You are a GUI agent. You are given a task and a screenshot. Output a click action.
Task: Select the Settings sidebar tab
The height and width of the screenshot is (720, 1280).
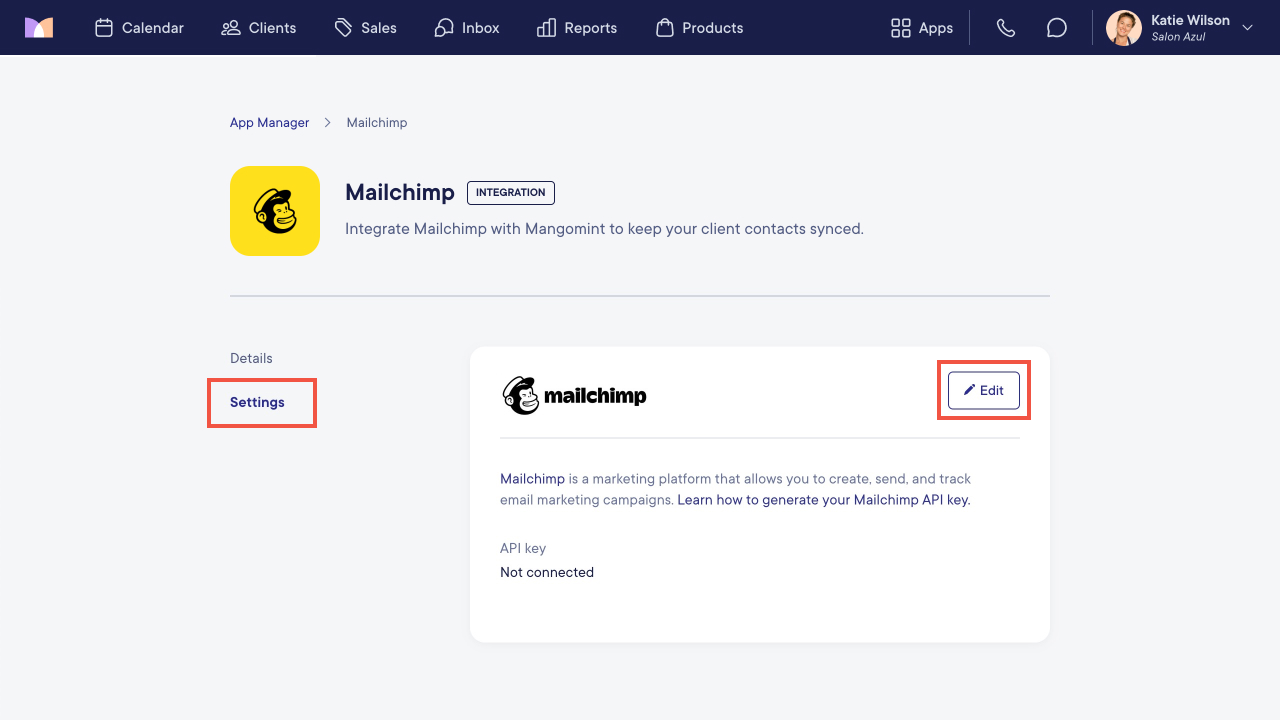pyautogui.click(x=257, y=402)
